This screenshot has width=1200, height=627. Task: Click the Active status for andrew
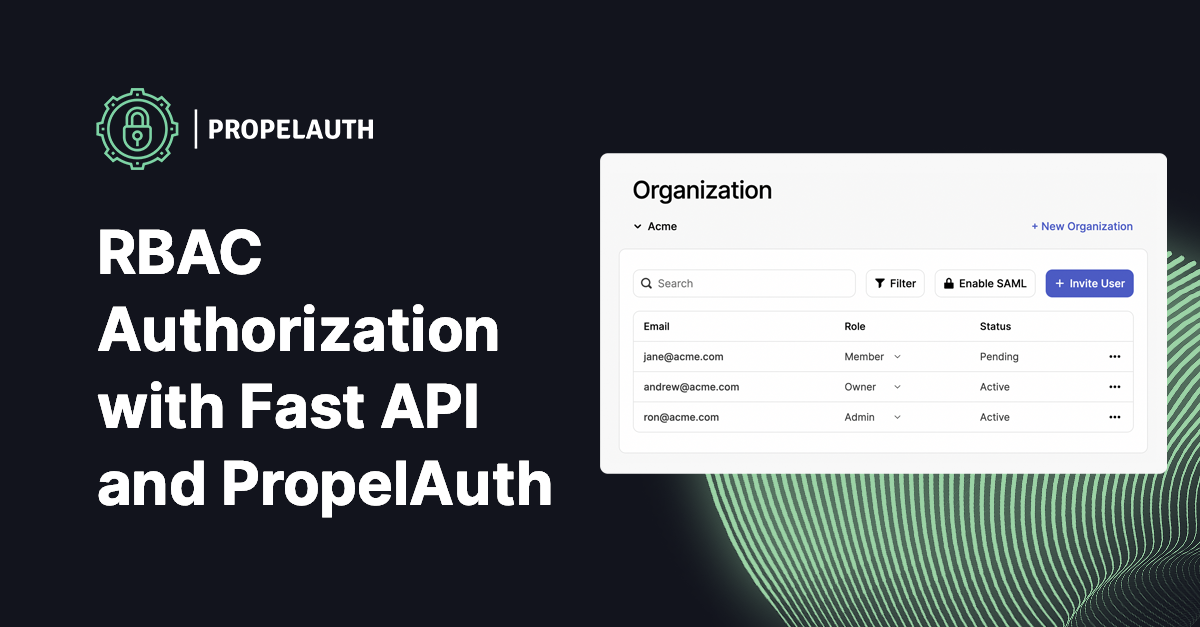coord(995,387)
